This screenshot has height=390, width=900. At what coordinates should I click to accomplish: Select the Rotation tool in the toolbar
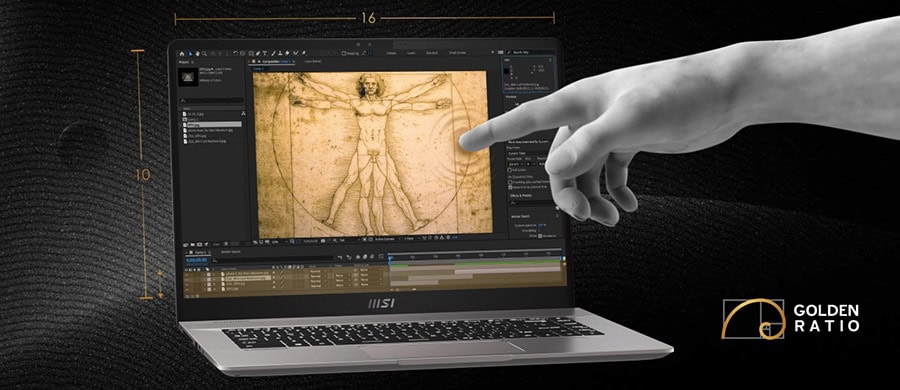(236, 53)
